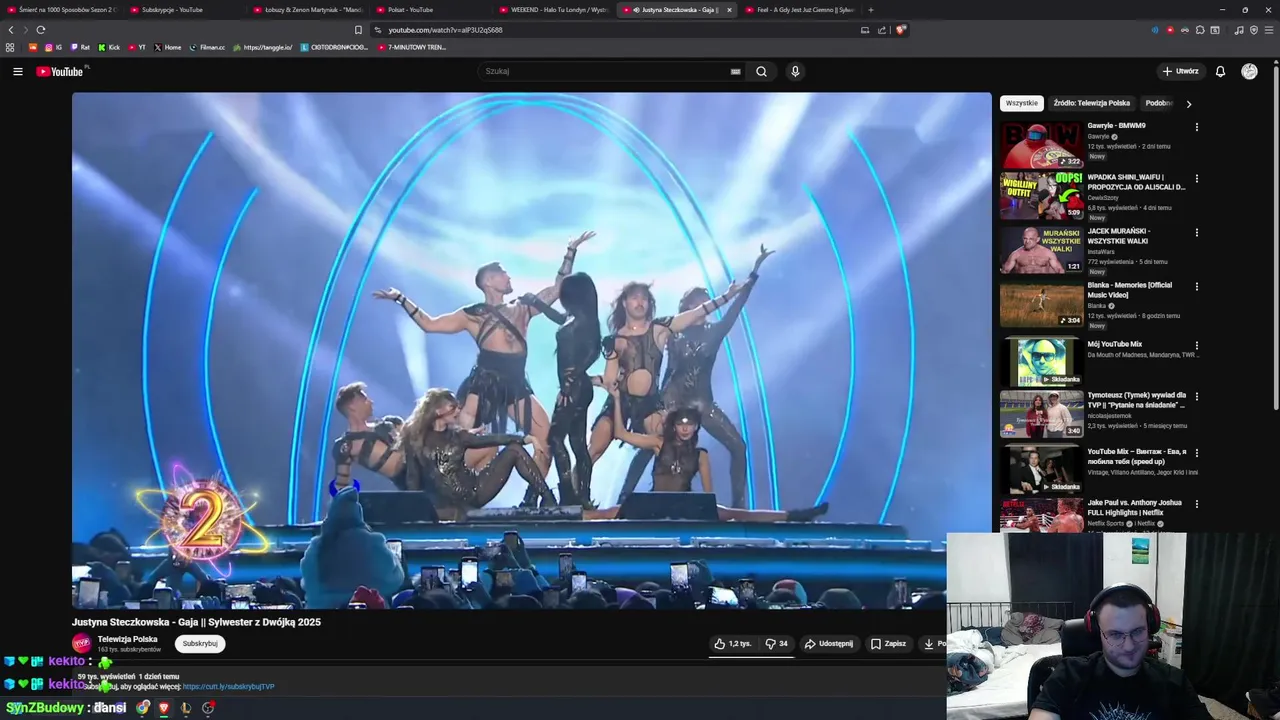Open the IG bookmark
This screenshot has height=720, width=1280.
point(53,47)
